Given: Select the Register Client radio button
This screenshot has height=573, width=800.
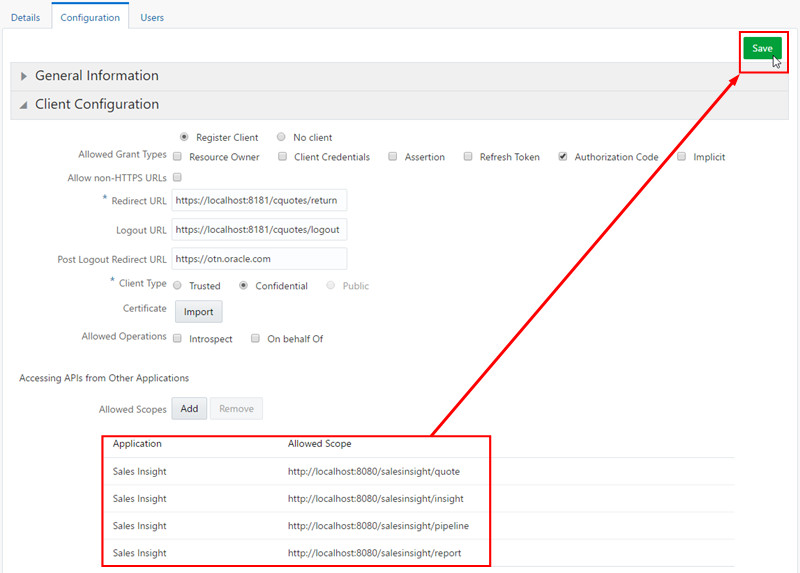Looking at the screenshot, I should (x=184, y=137).
